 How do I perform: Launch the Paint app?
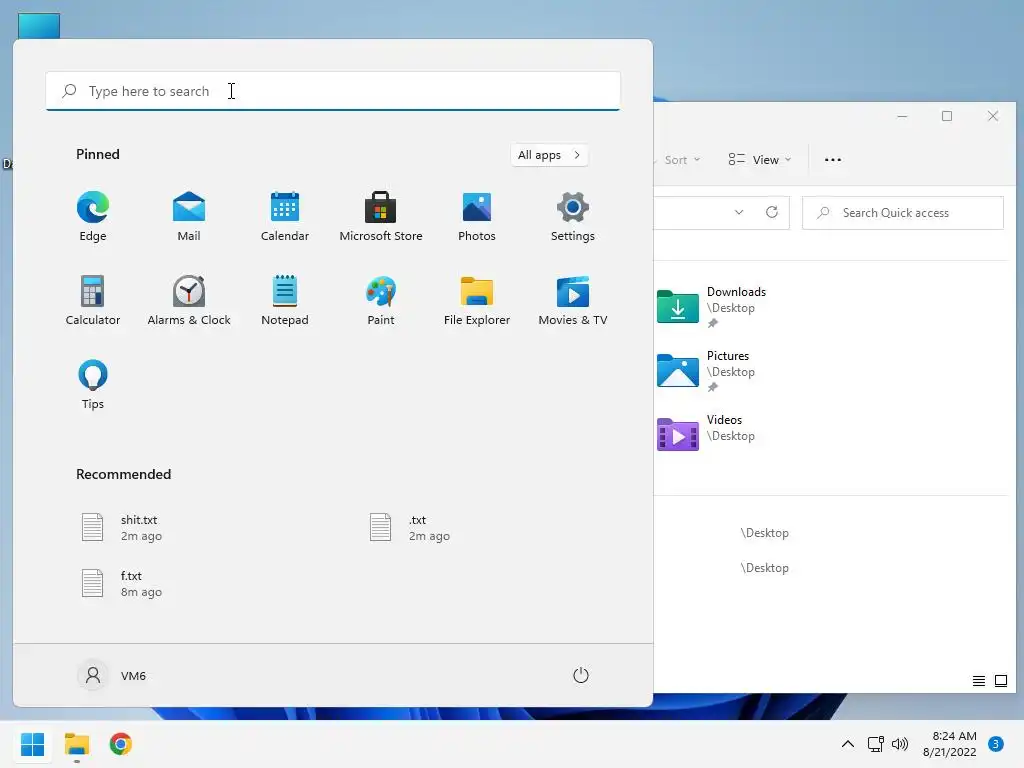coord(381,300)
